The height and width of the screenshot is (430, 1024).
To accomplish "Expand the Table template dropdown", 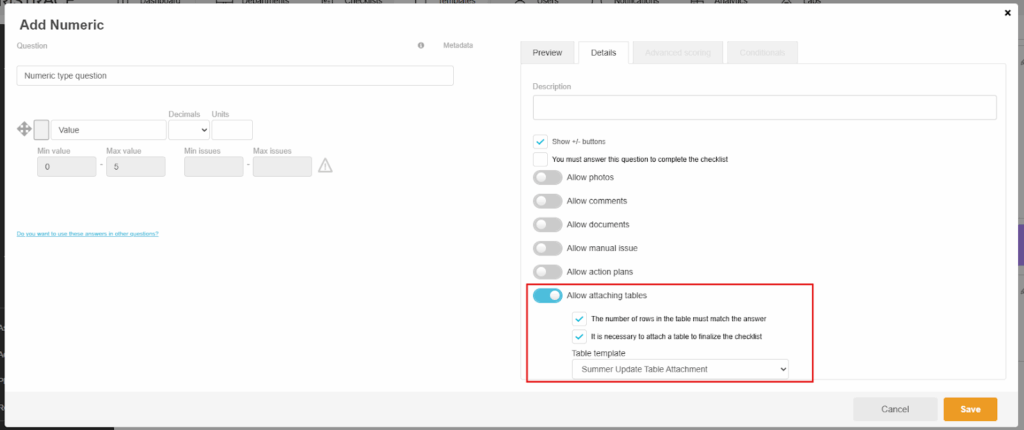I will click(x=680, y=370).
